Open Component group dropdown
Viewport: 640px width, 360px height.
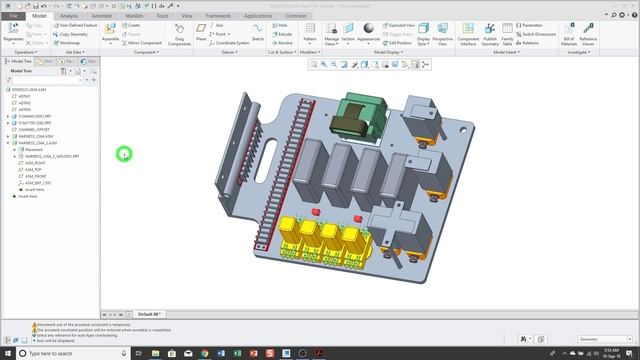[x=146, y=52]
